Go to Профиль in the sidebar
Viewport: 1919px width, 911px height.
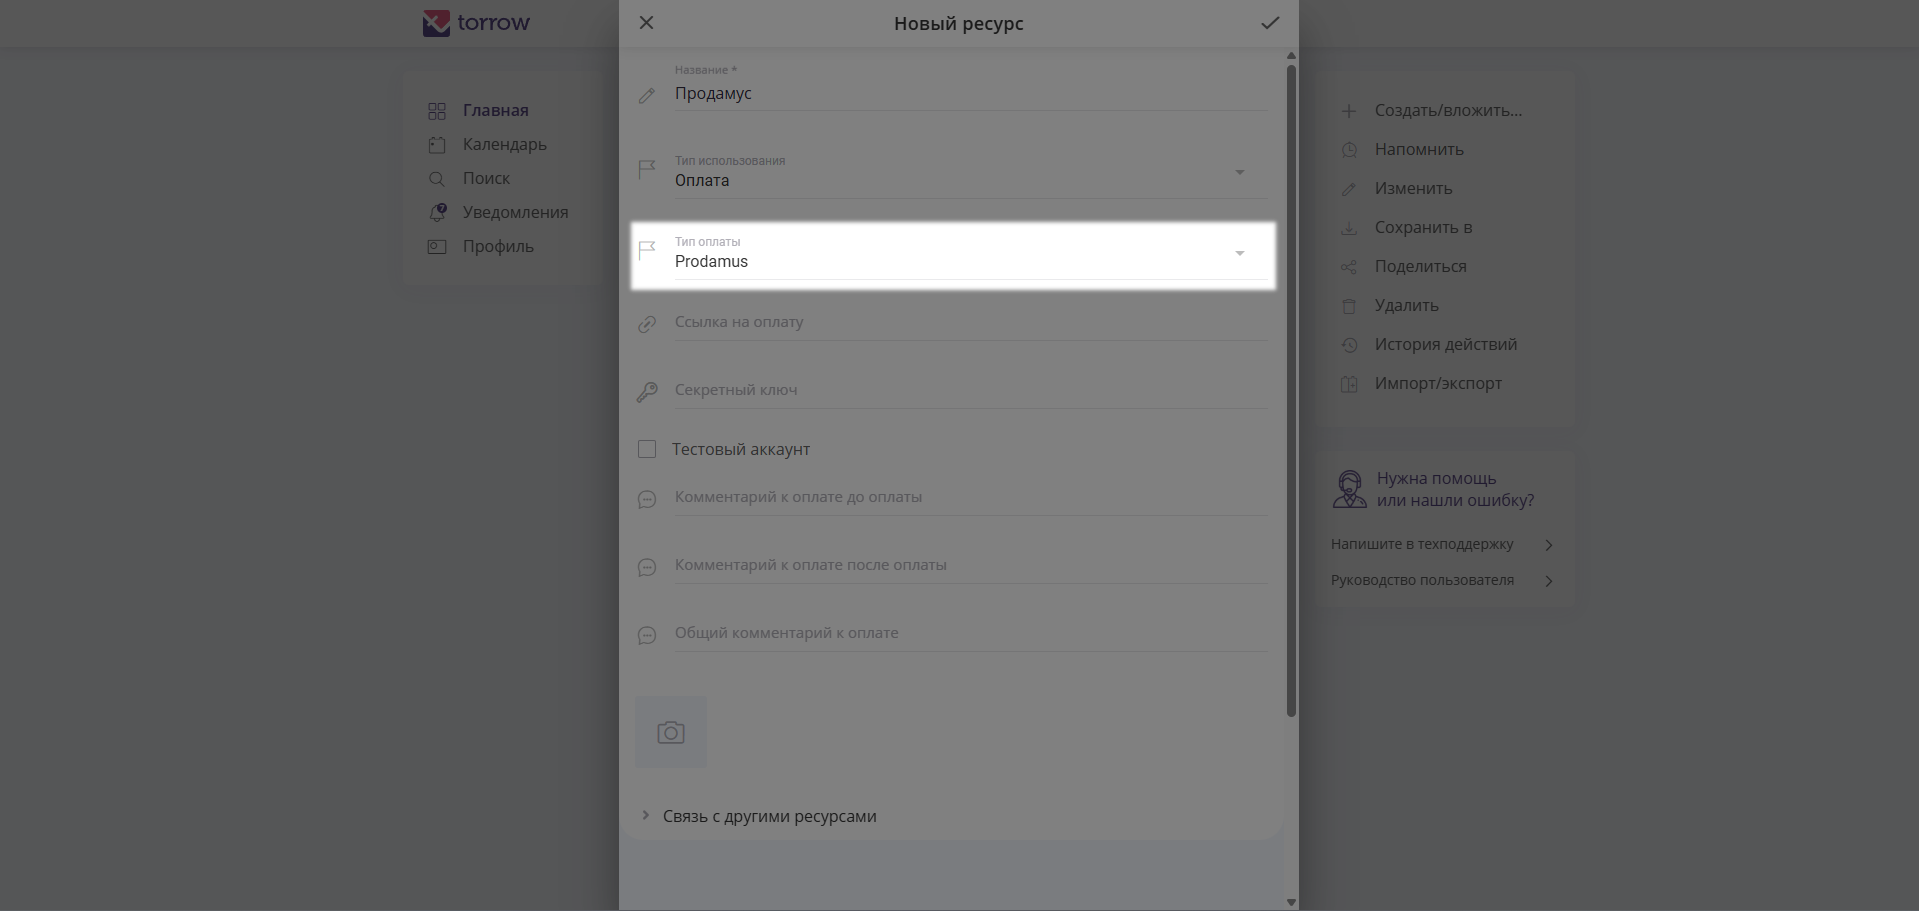click(497, 246)
